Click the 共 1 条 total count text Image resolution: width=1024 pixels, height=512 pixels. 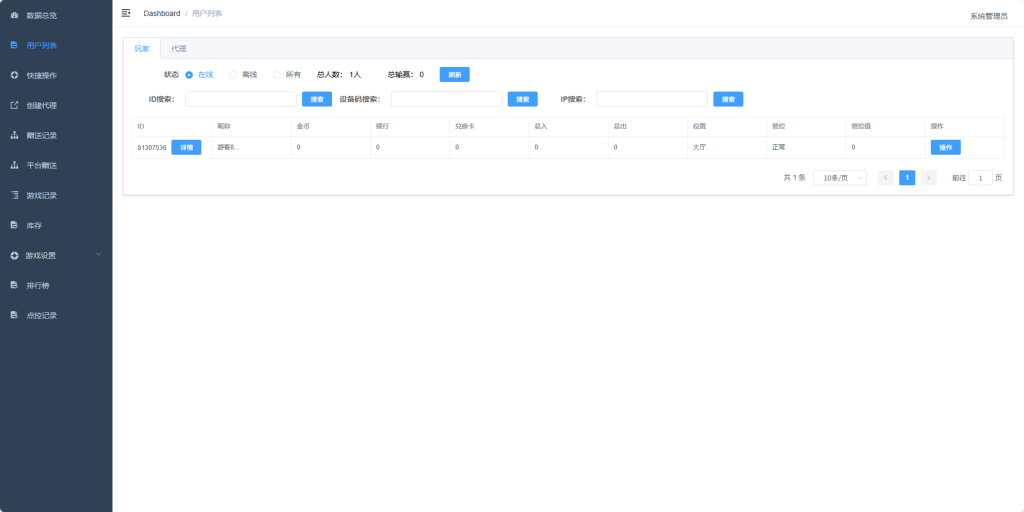[795, 178]
